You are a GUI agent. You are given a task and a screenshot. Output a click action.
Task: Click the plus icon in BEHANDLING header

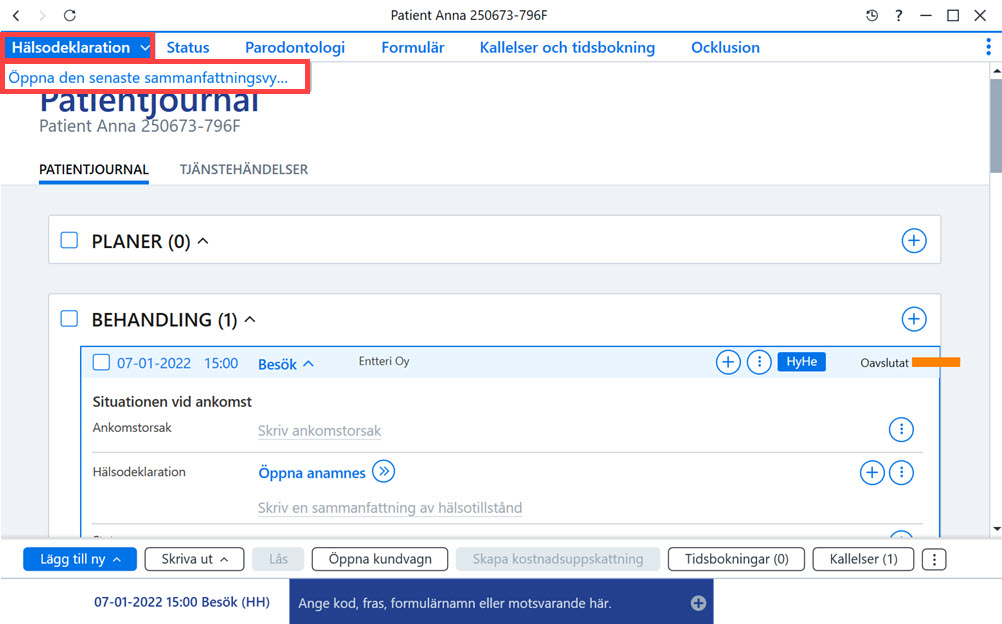click(914, 319)
